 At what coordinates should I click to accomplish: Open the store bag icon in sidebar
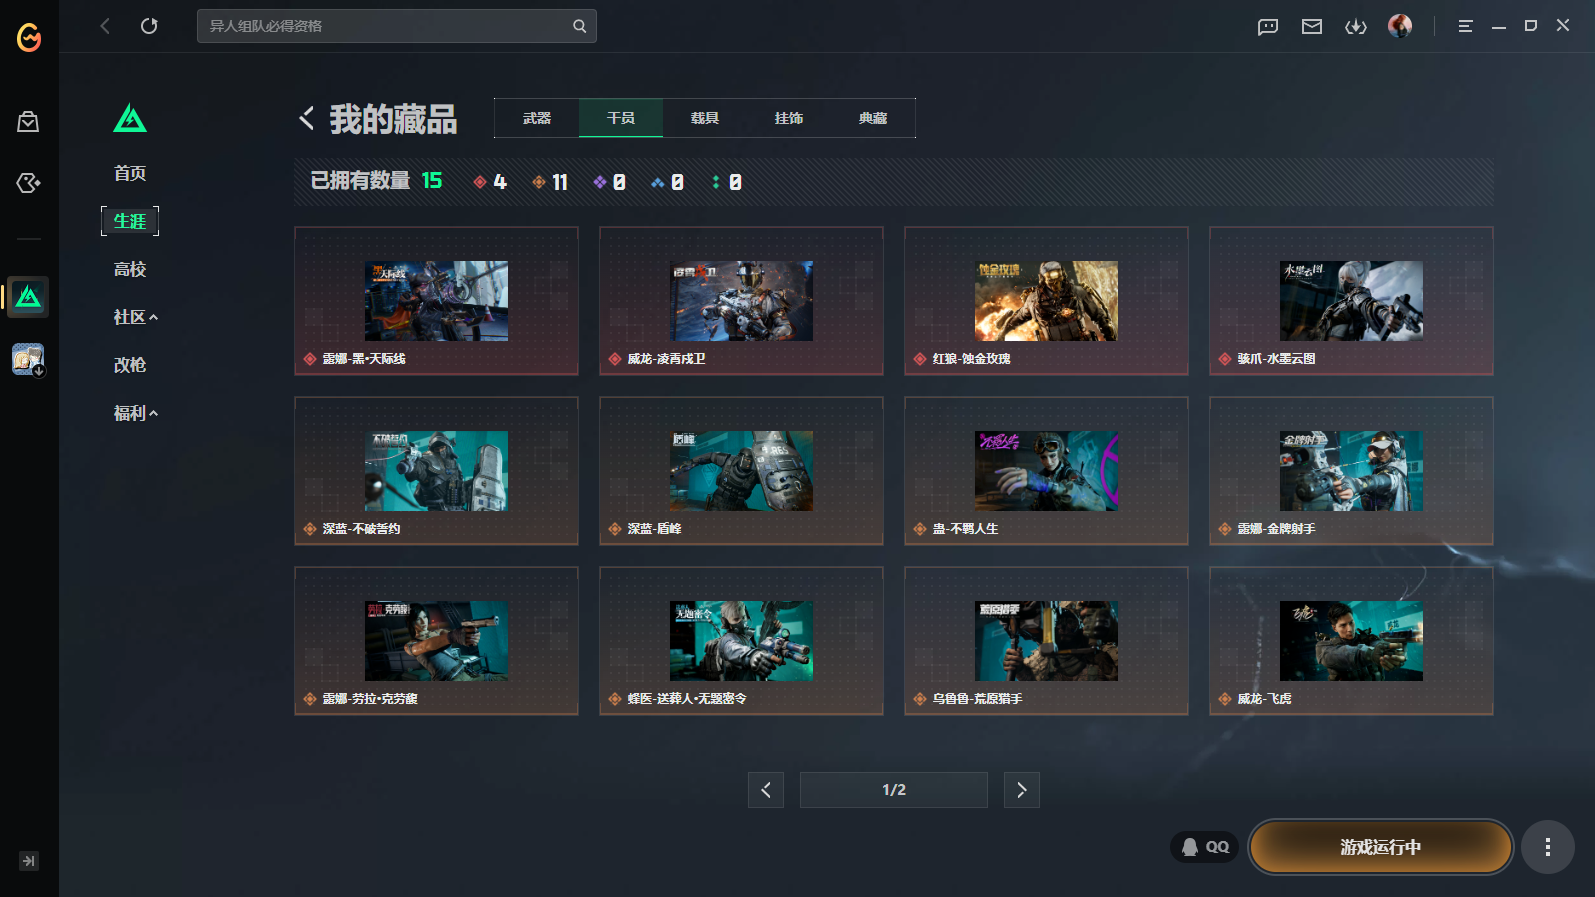tap(28, 122)
